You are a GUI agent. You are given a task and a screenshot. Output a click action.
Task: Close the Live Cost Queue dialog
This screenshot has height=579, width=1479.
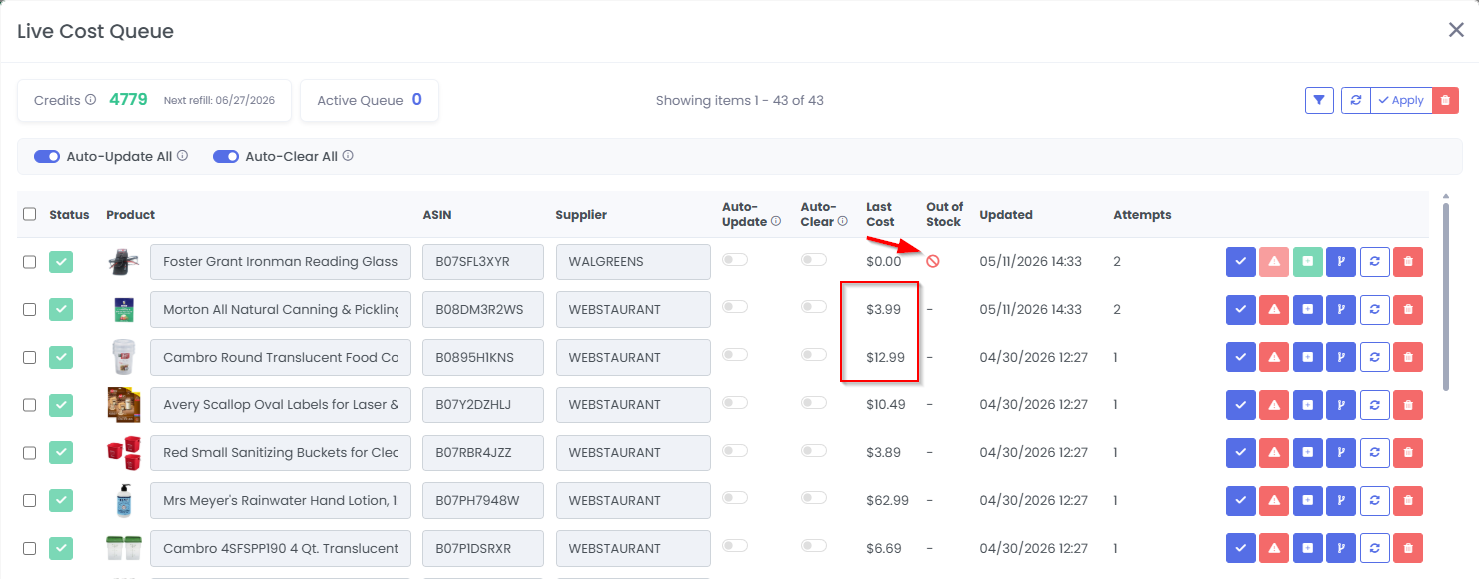click(x=1456, y=30)
